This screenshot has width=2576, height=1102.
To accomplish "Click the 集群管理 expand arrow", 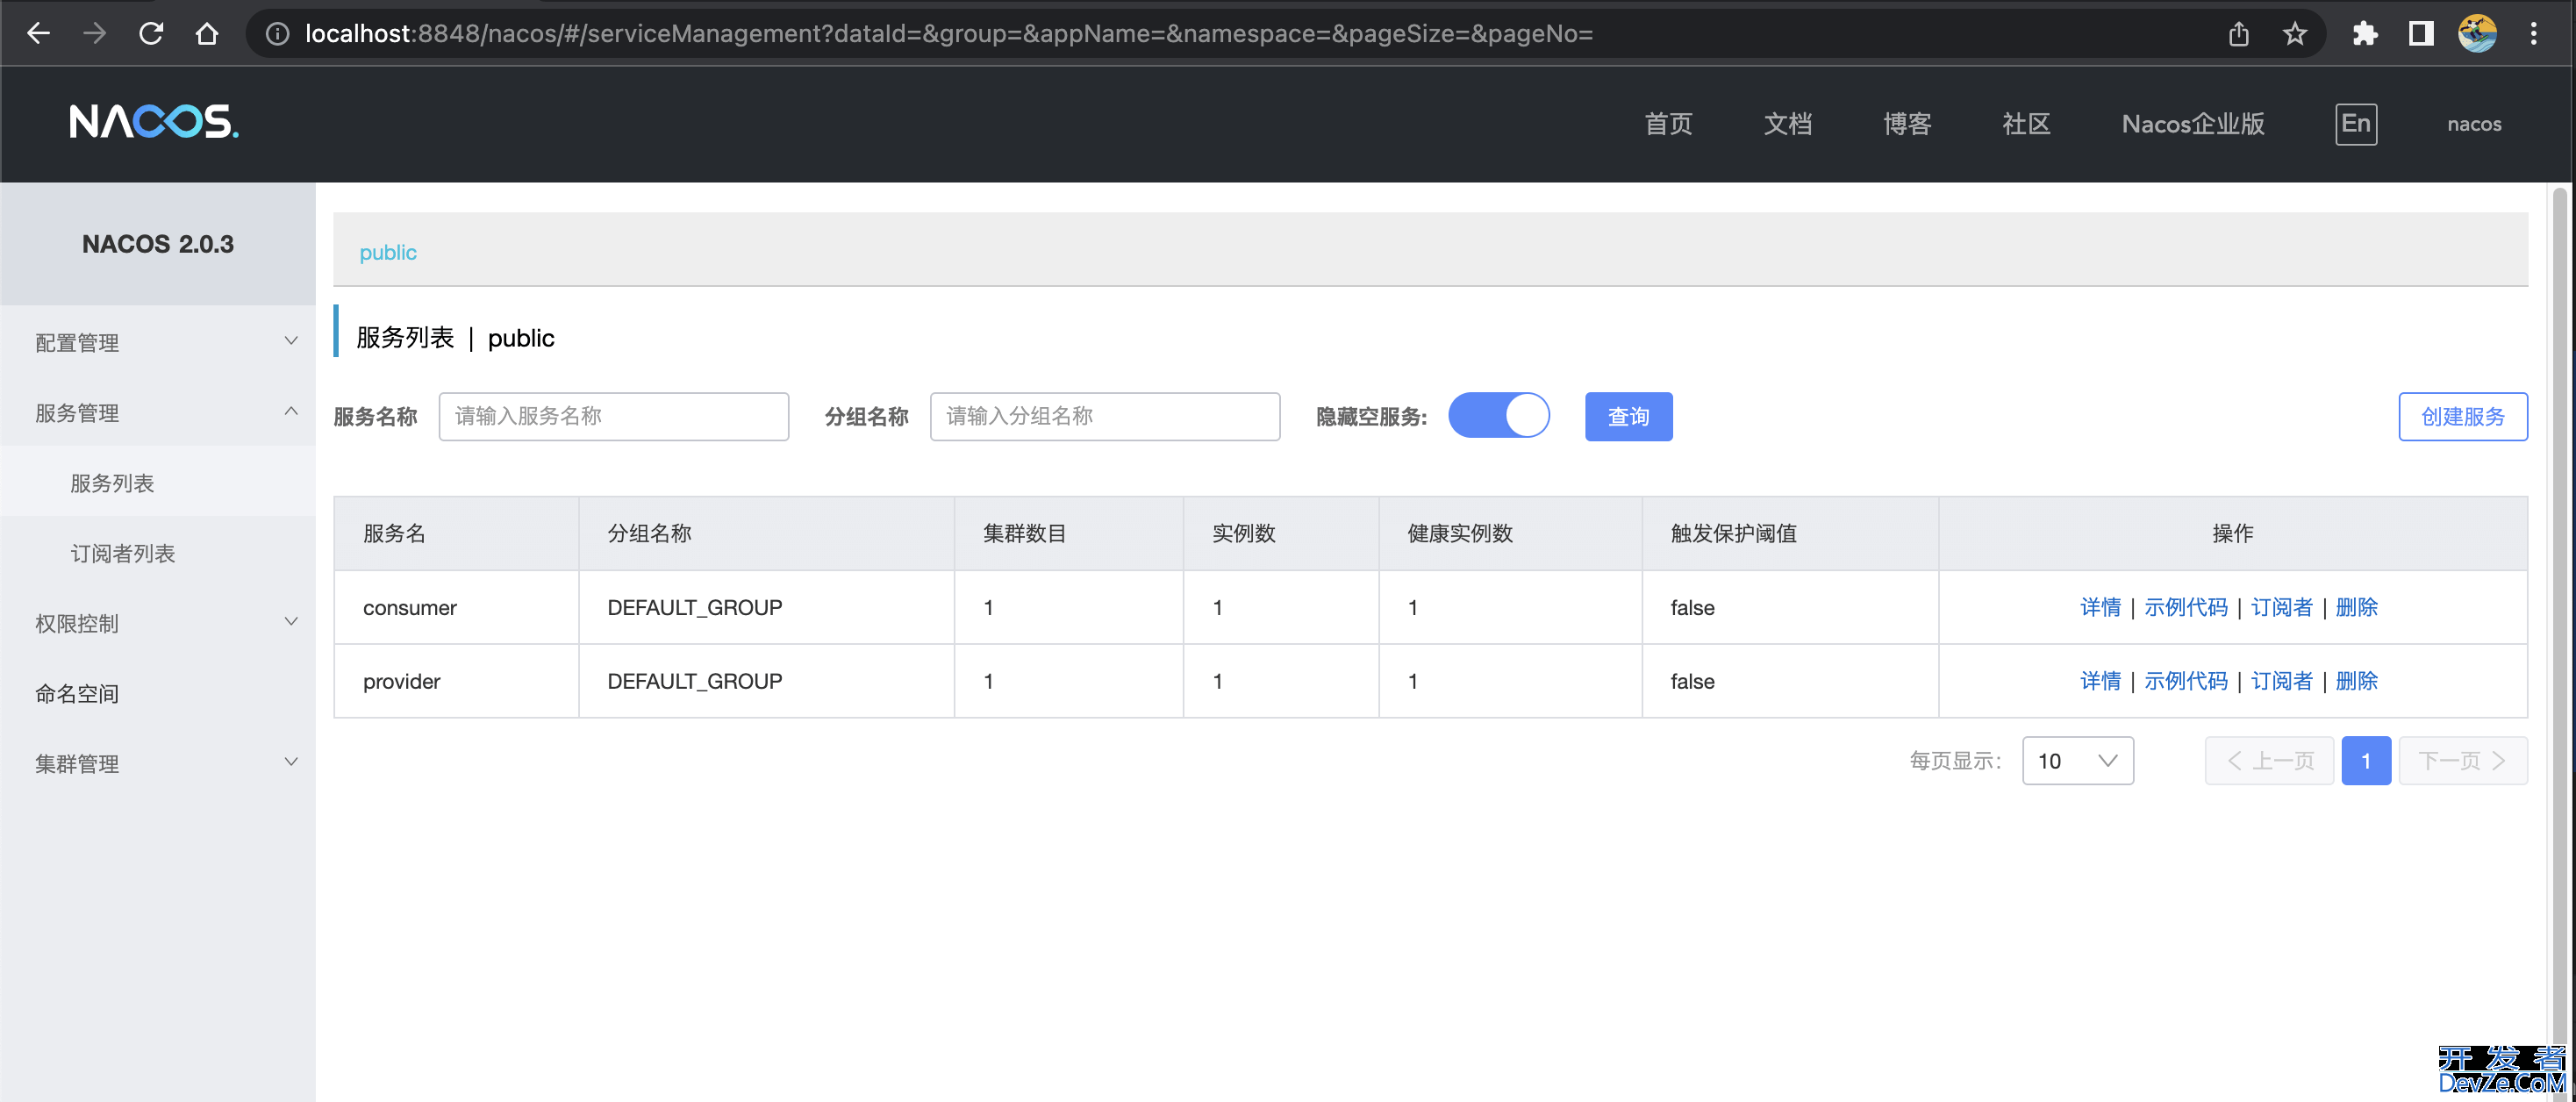I will 290,763.
